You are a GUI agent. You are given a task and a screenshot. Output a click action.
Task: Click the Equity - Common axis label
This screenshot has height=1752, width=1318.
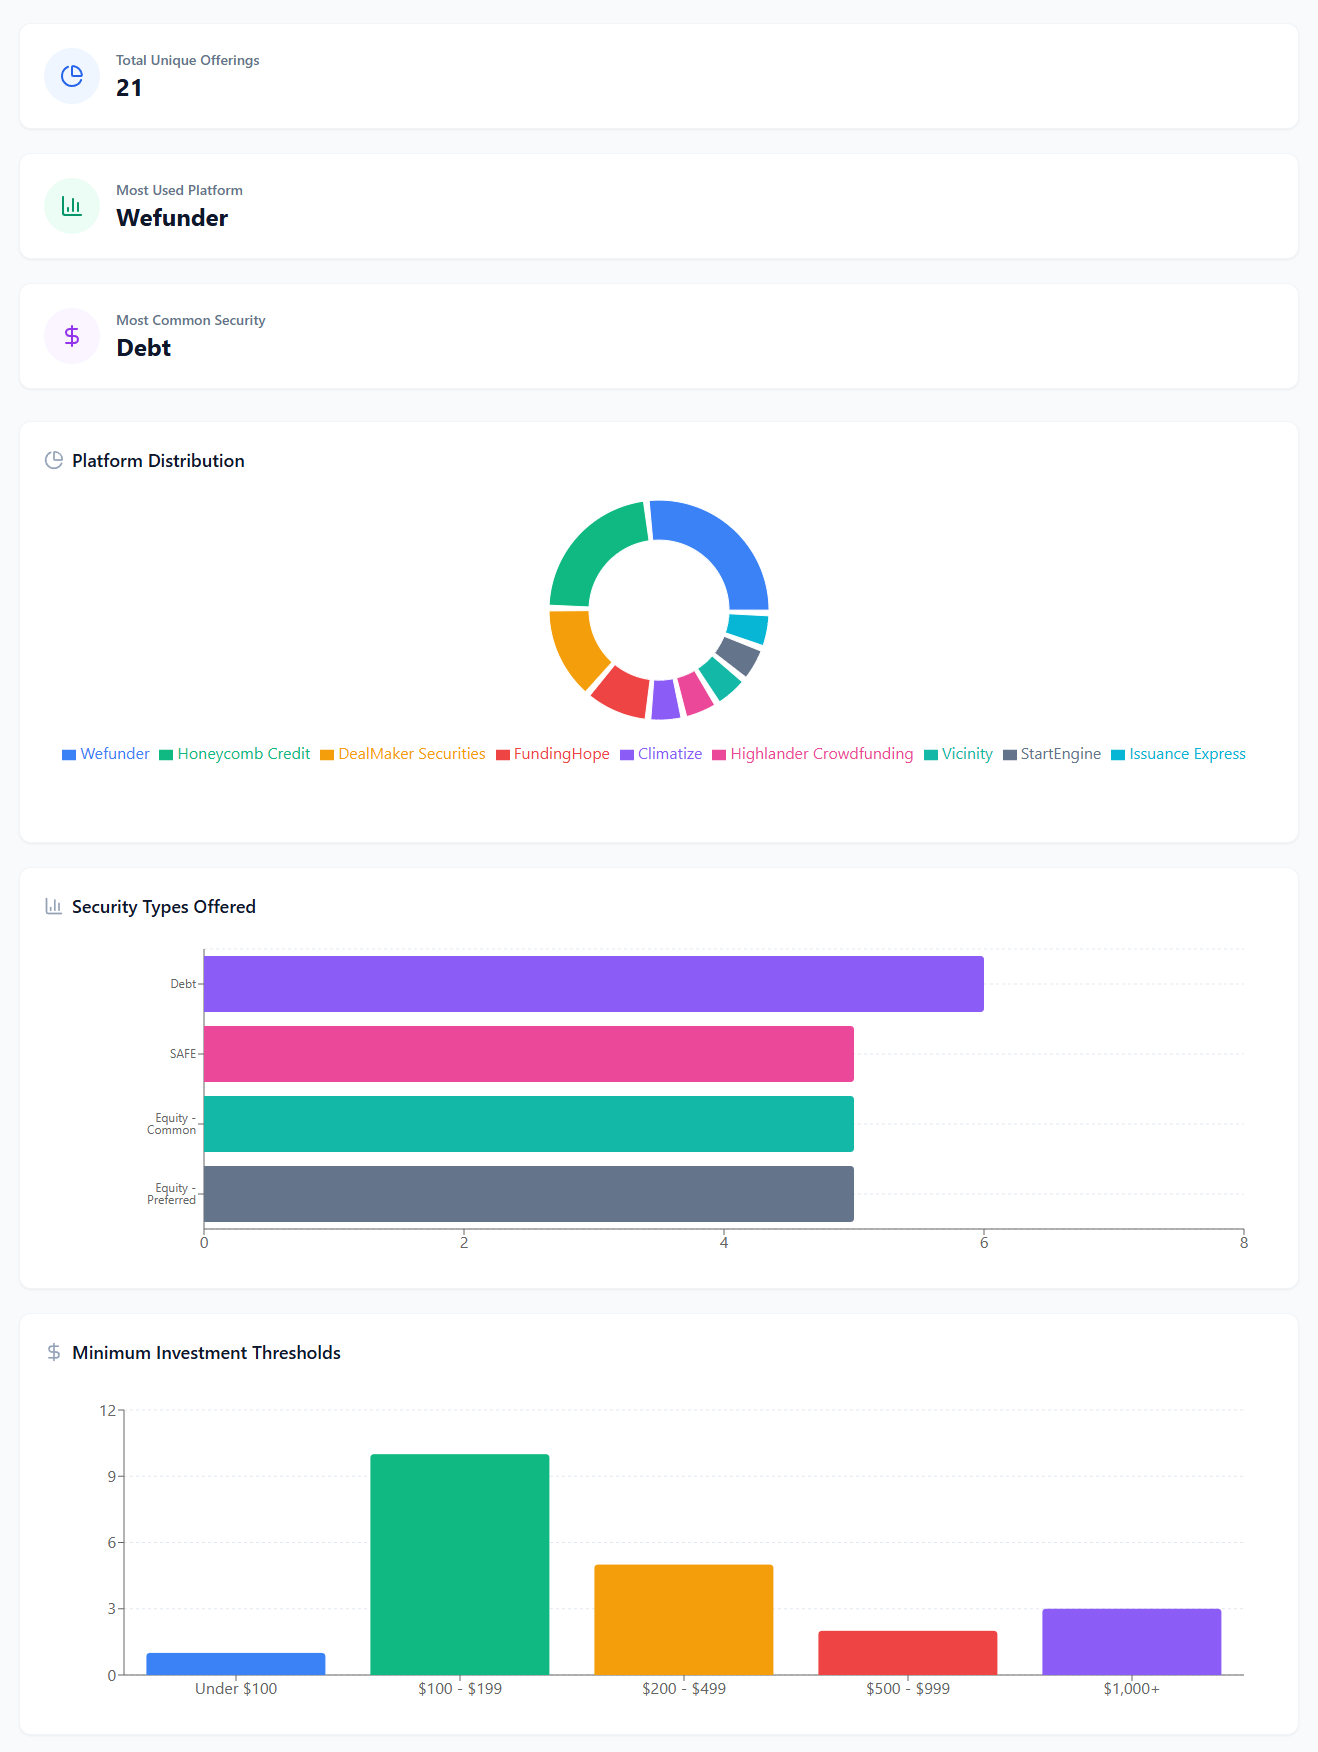click(x=172, y=1124)
